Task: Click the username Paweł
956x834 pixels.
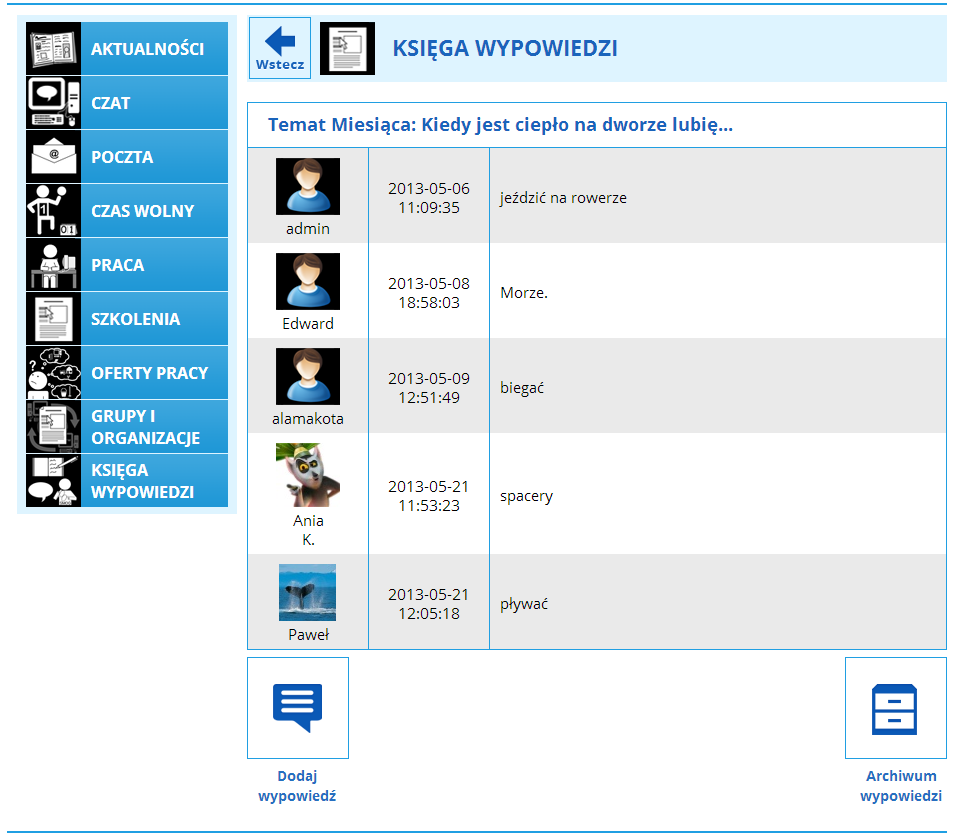Action: tap(309, 635)
